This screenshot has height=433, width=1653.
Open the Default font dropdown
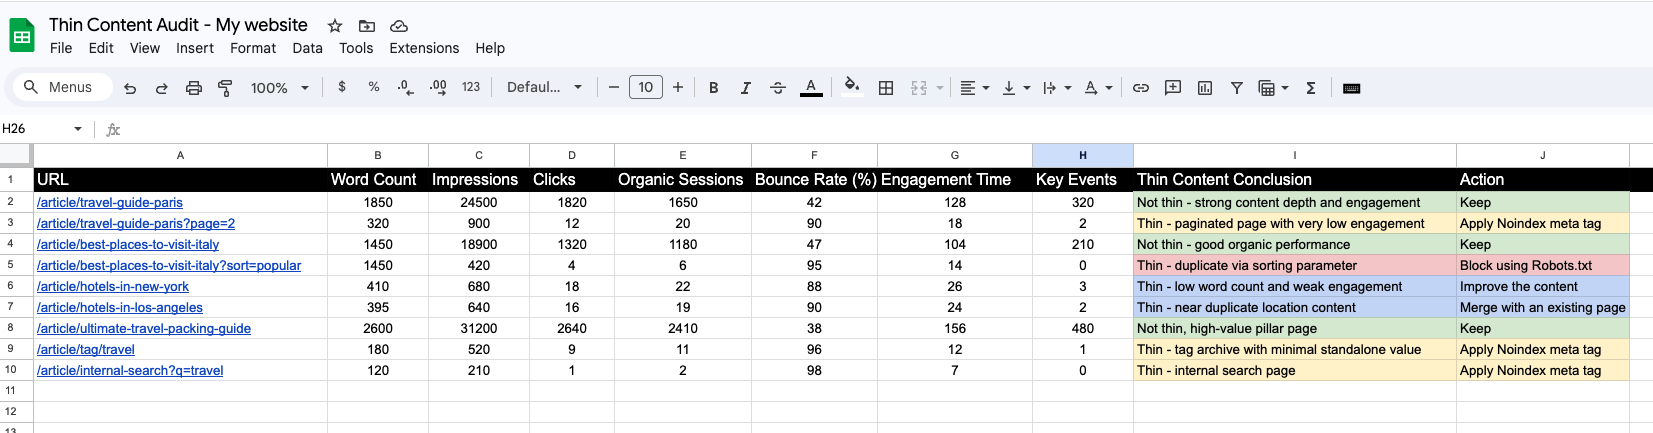(544, 87)
